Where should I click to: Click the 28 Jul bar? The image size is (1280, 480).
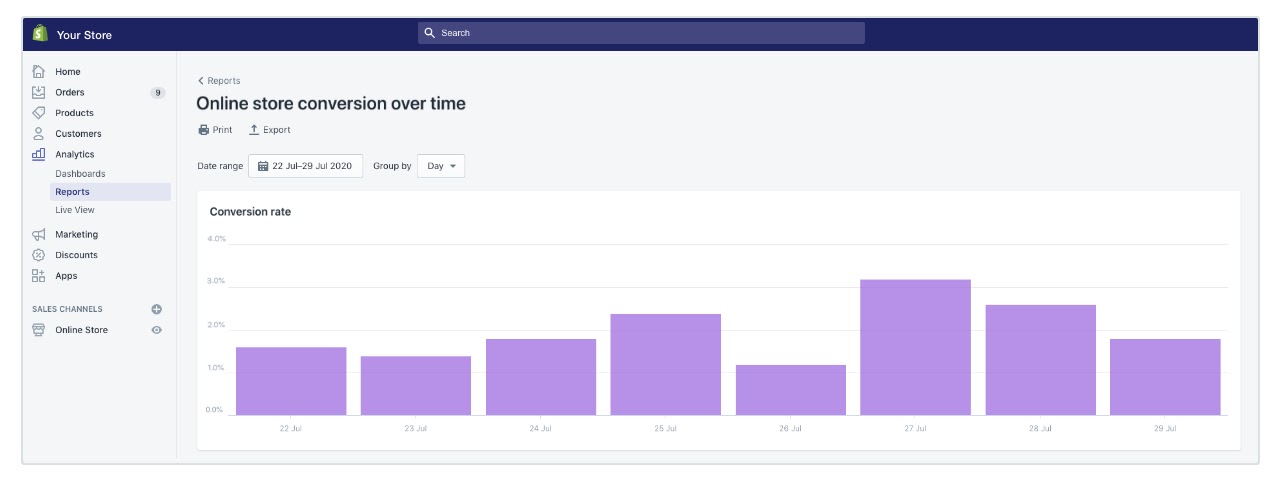pyautogui.click(x=1041, y=360)
